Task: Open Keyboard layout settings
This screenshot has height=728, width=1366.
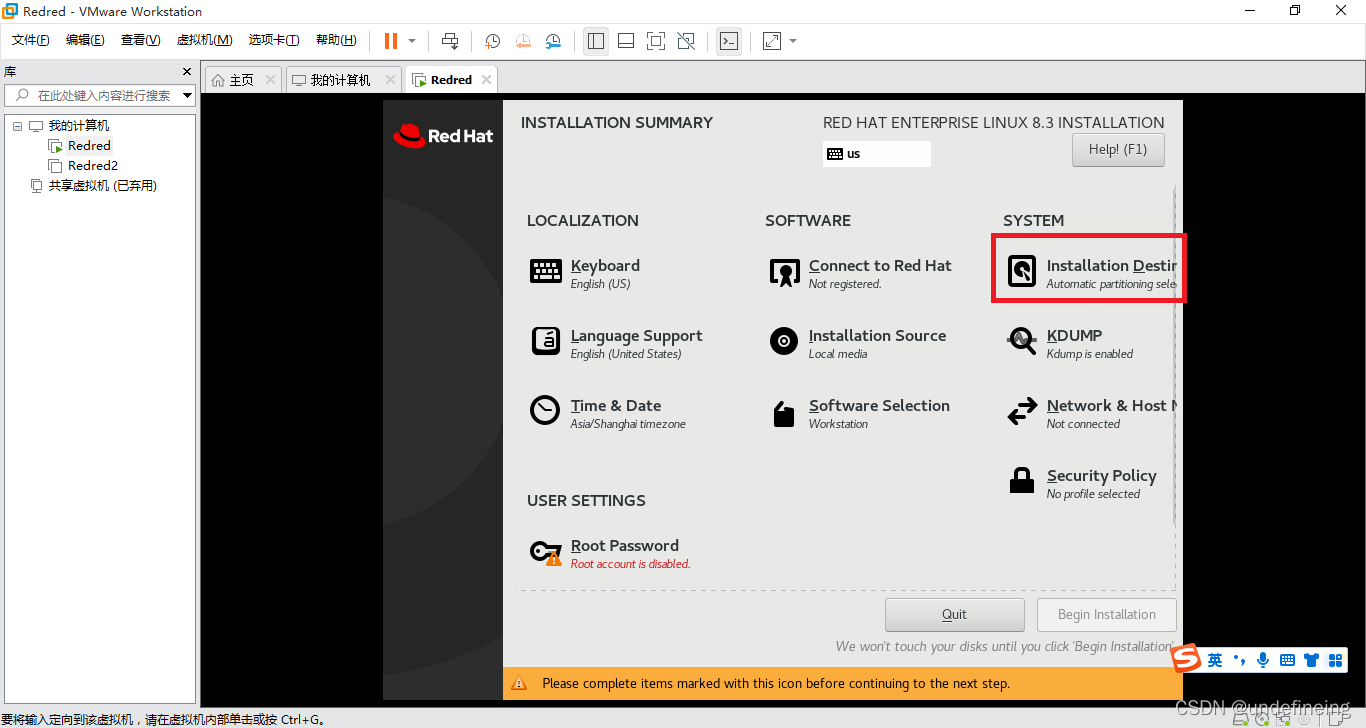Action: click(x=585, y=273)
